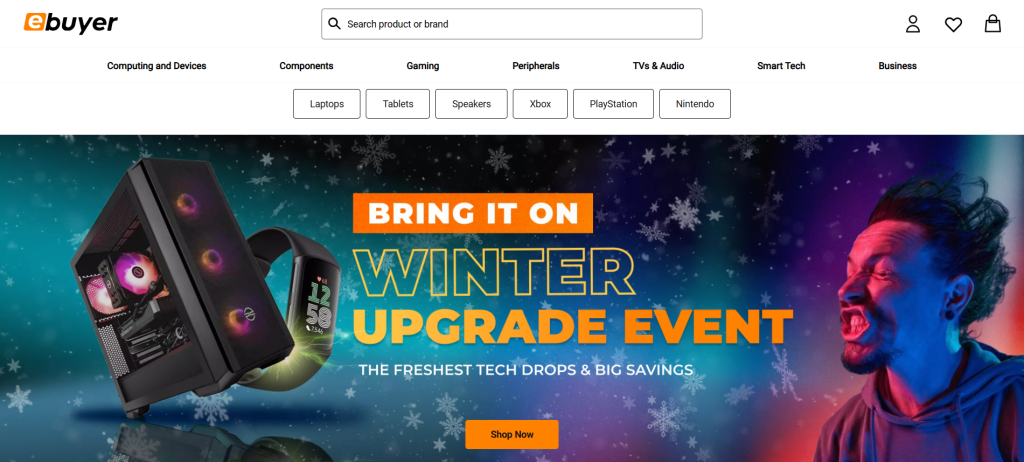Select the PlayStation quick link button
The image size is (1024, 462).
pyautogui.click(x=613, y=104)
